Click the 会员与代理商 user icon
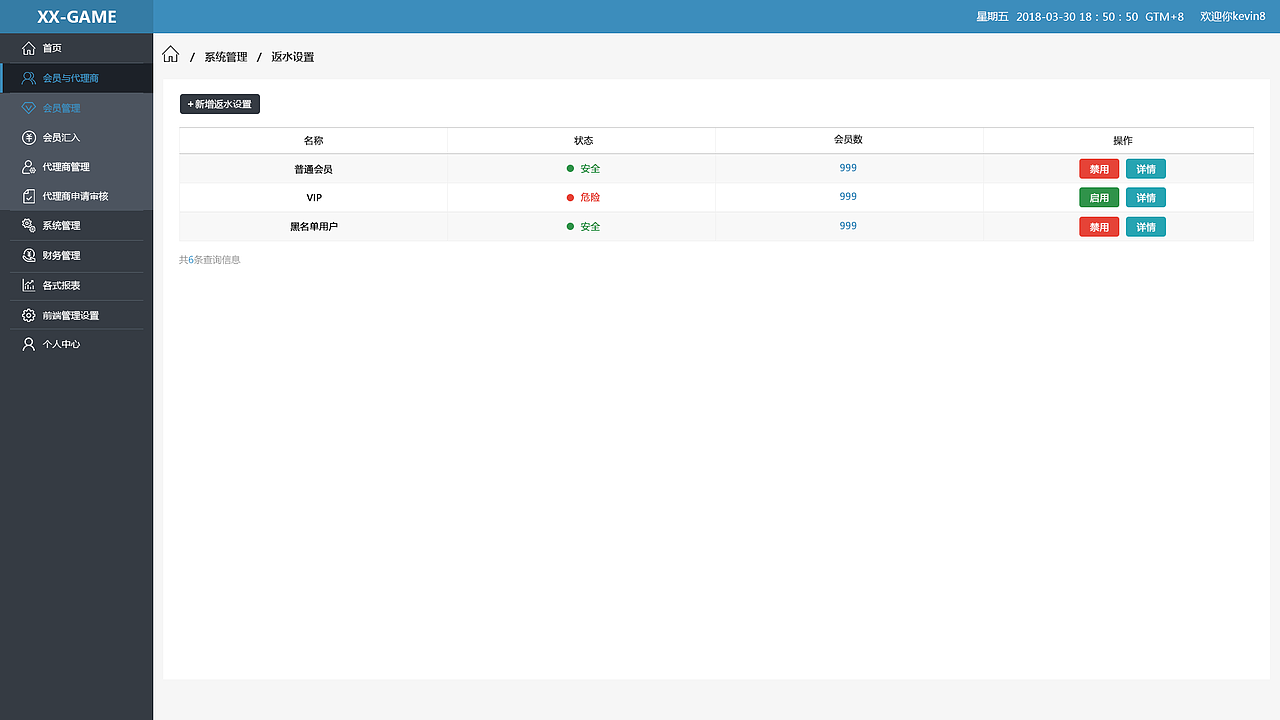The image size is (1280, 720). coord(29,78)
